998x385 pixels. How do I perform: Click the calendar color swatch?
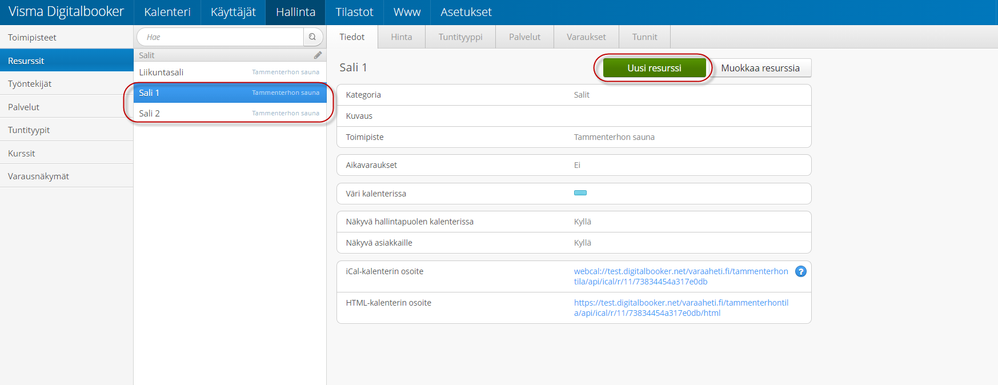click(580, 192)
